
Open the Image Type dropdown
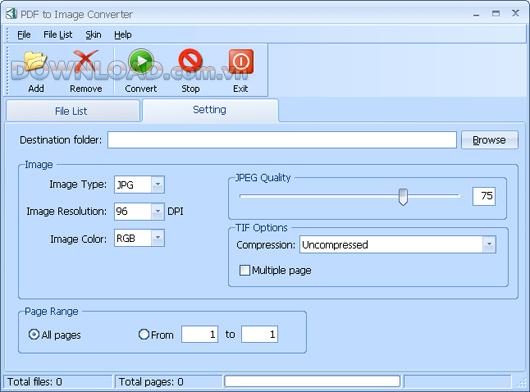(158, 185)
